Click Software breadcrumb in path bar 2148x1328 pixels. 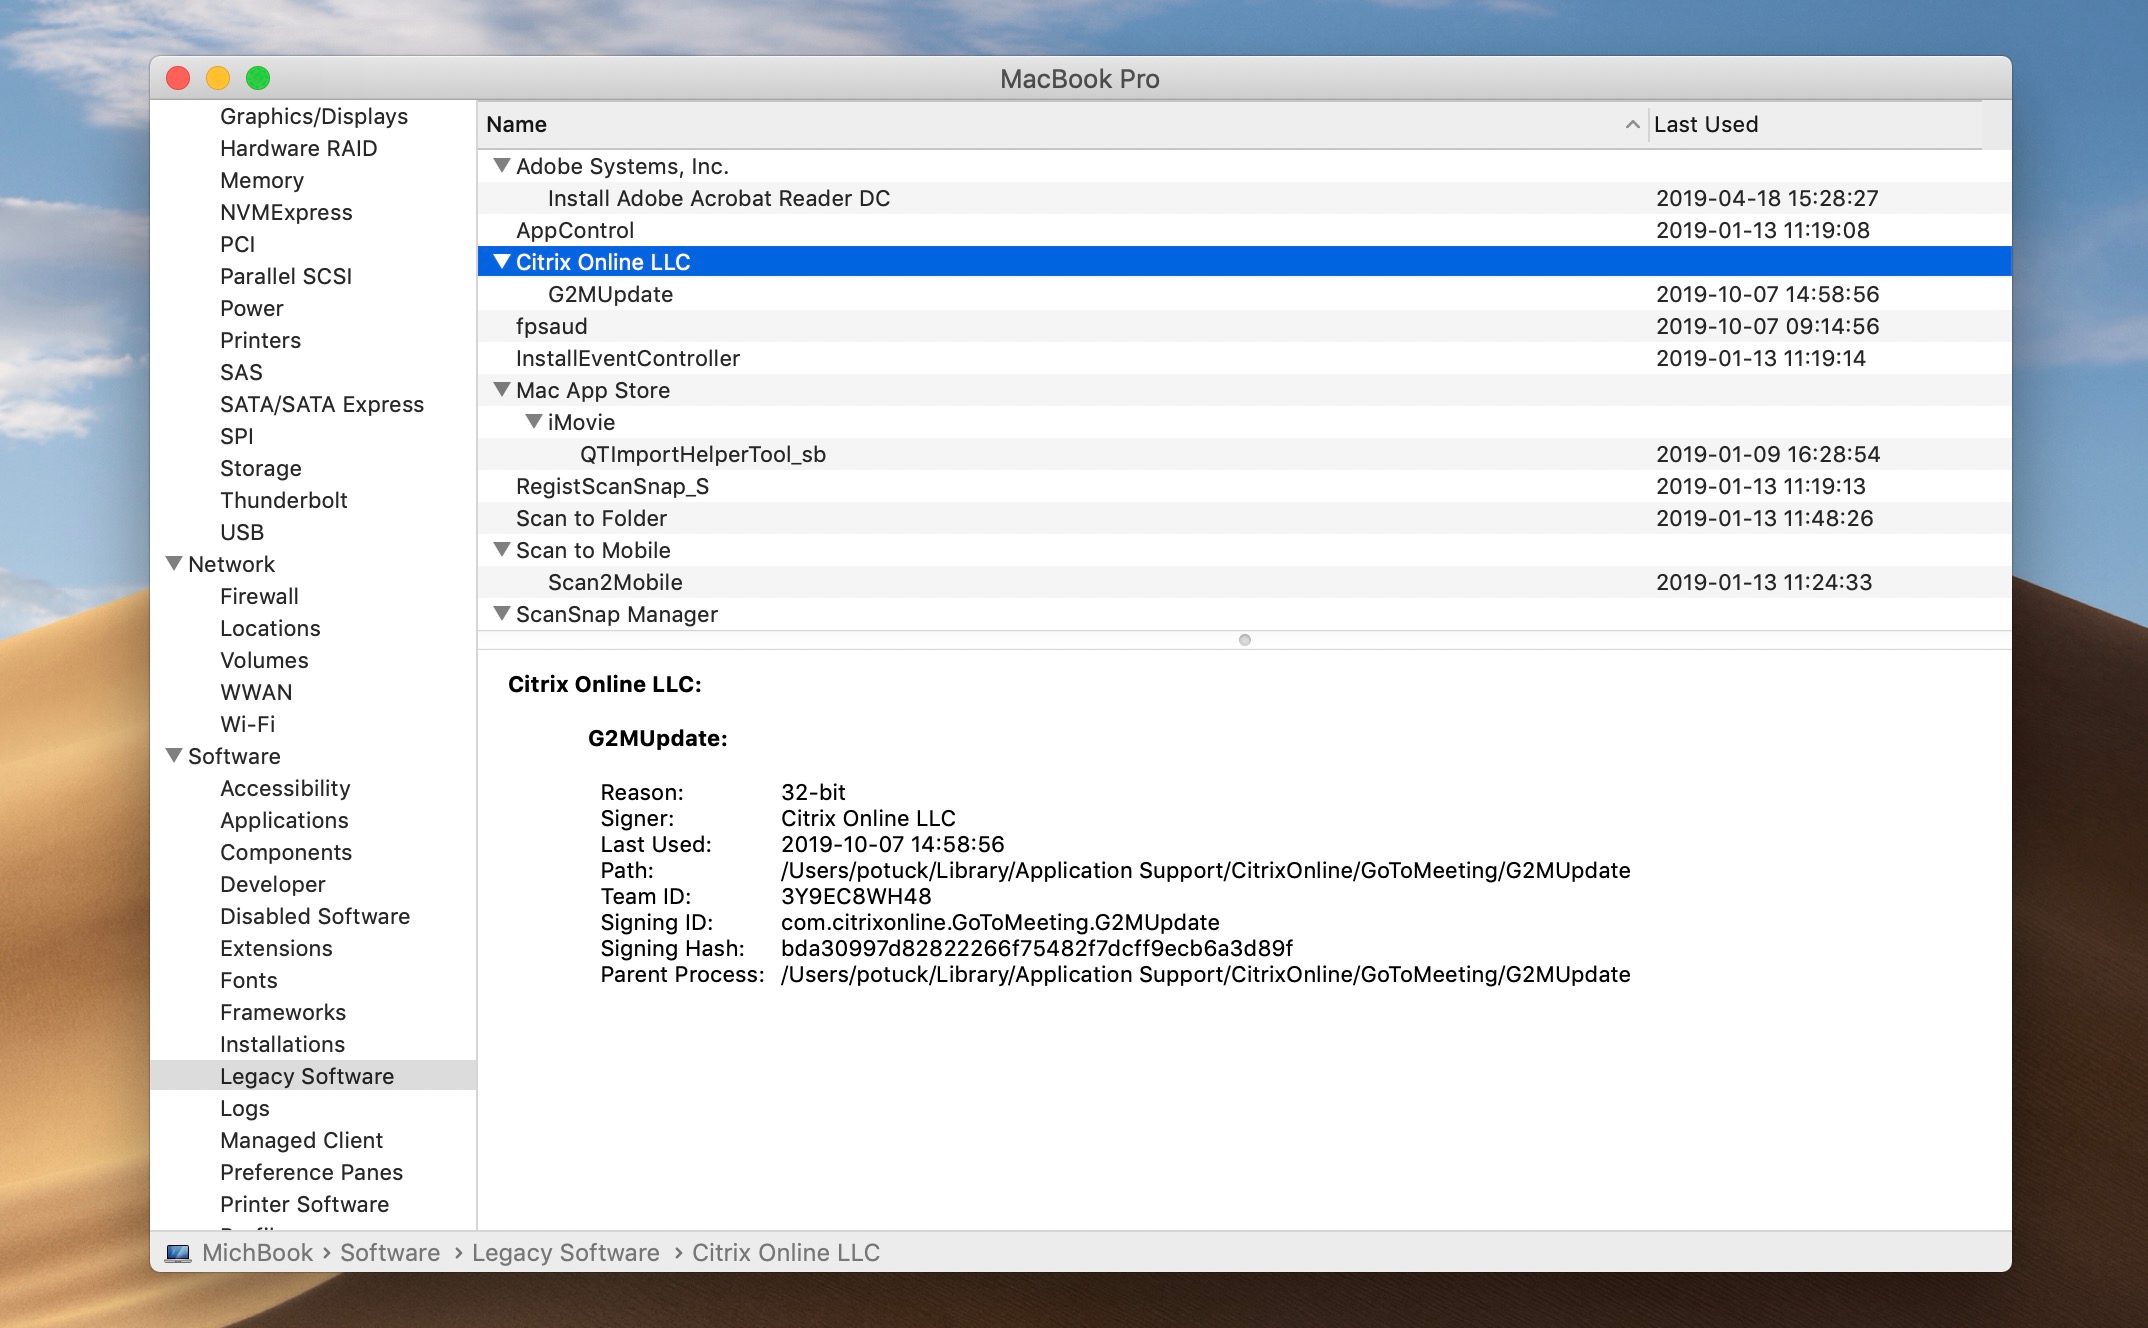click(x=390, y=1253)
